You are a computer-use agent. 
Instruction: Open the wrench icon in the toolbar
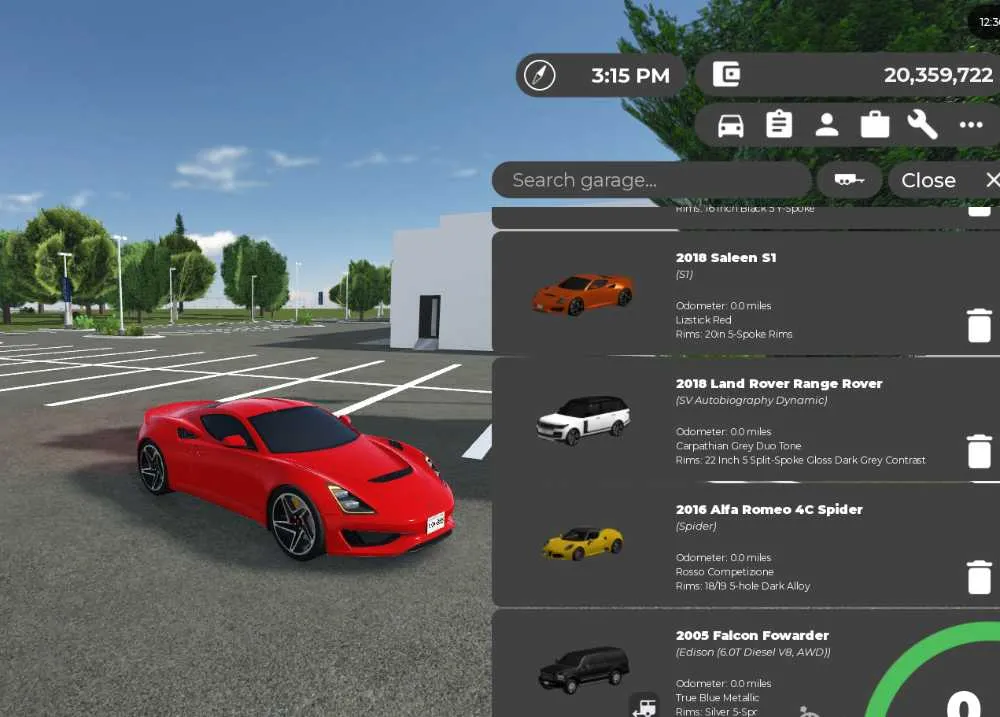point(922,124)
